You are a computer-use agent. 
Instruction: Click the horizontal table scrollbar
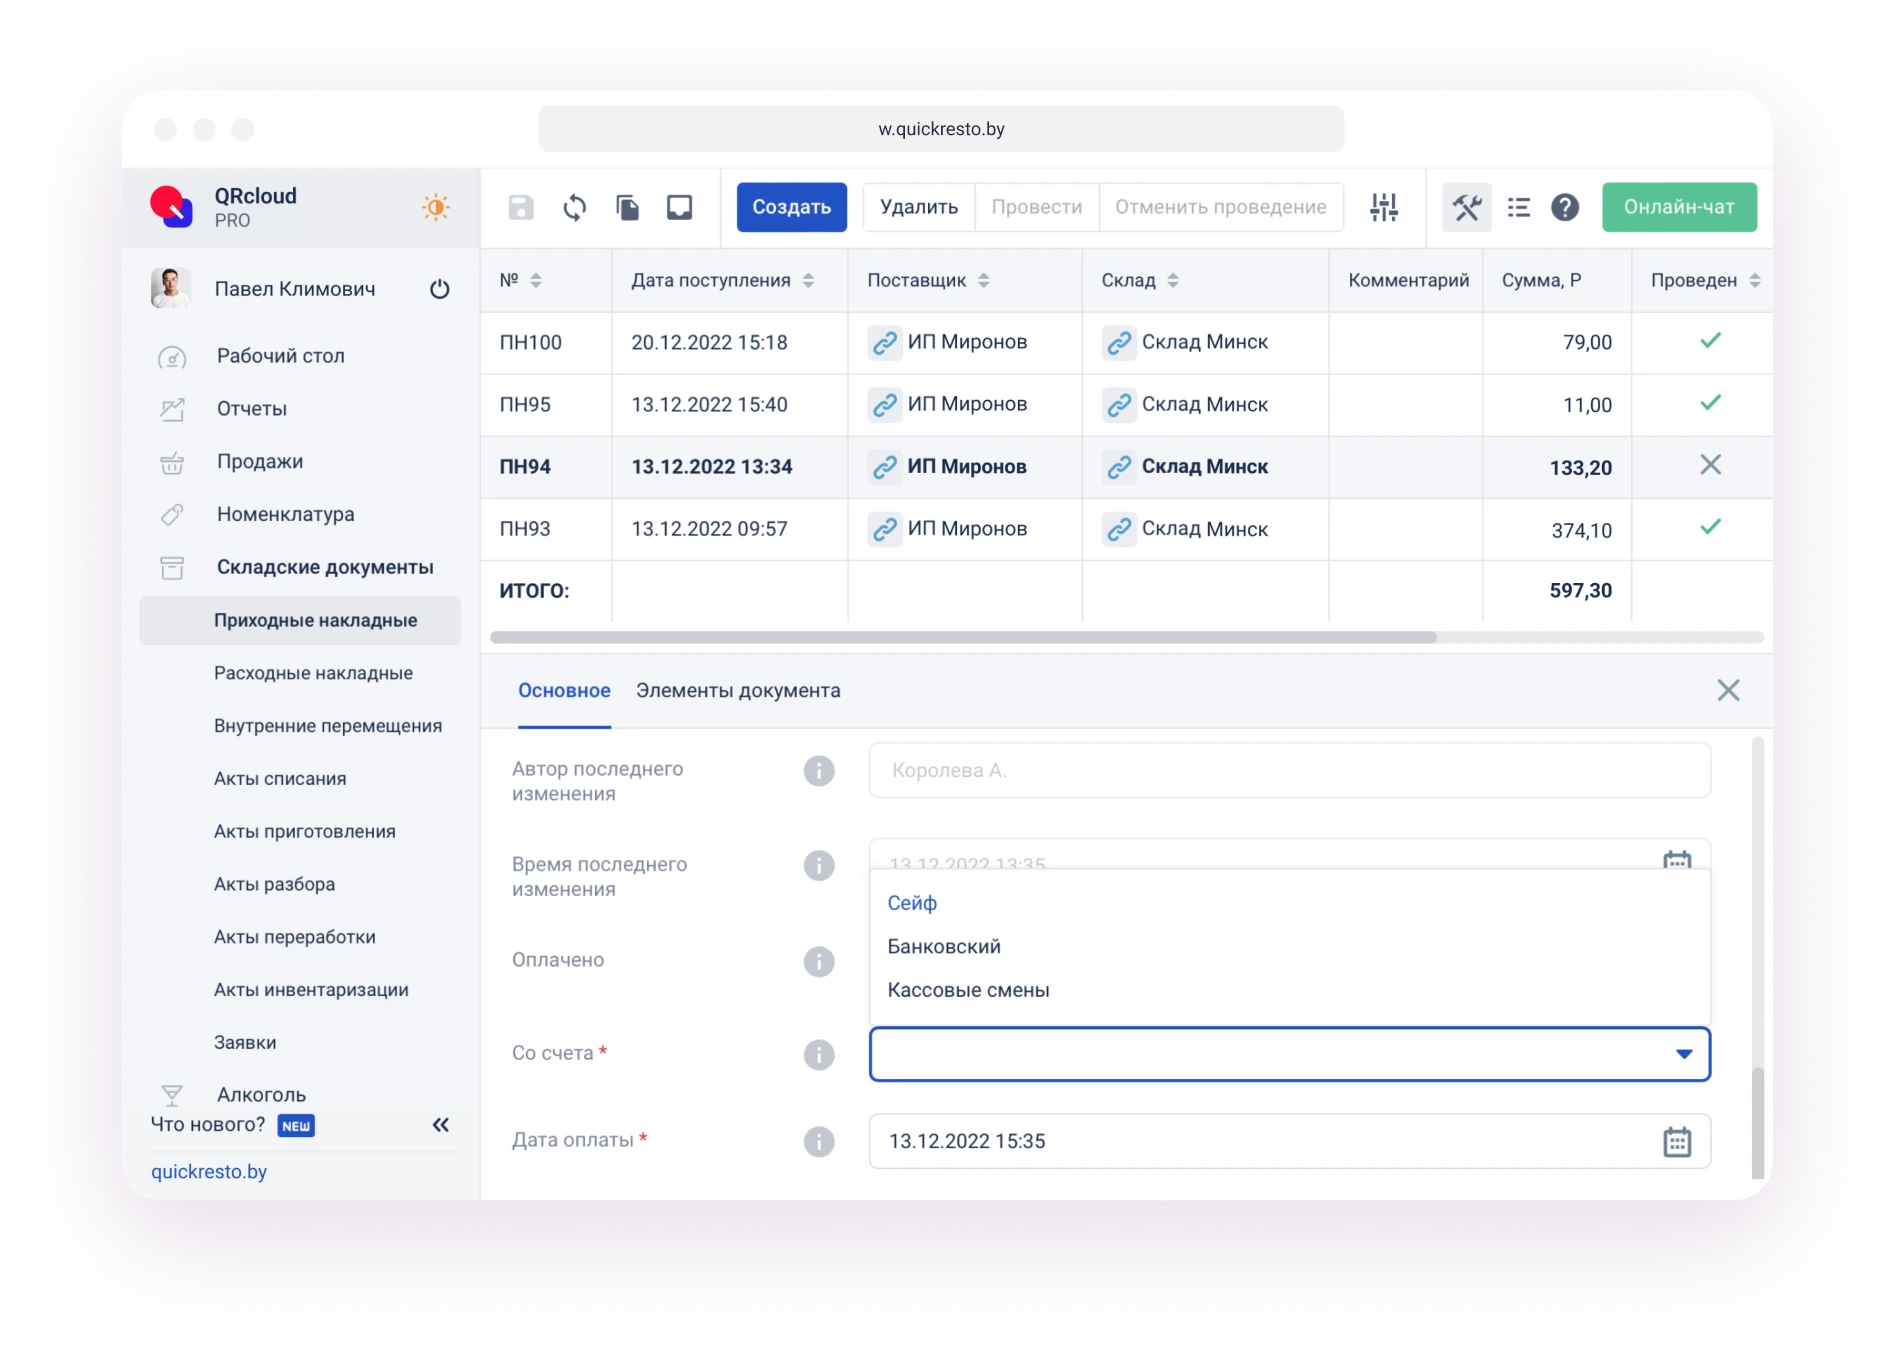coord(963,637)
